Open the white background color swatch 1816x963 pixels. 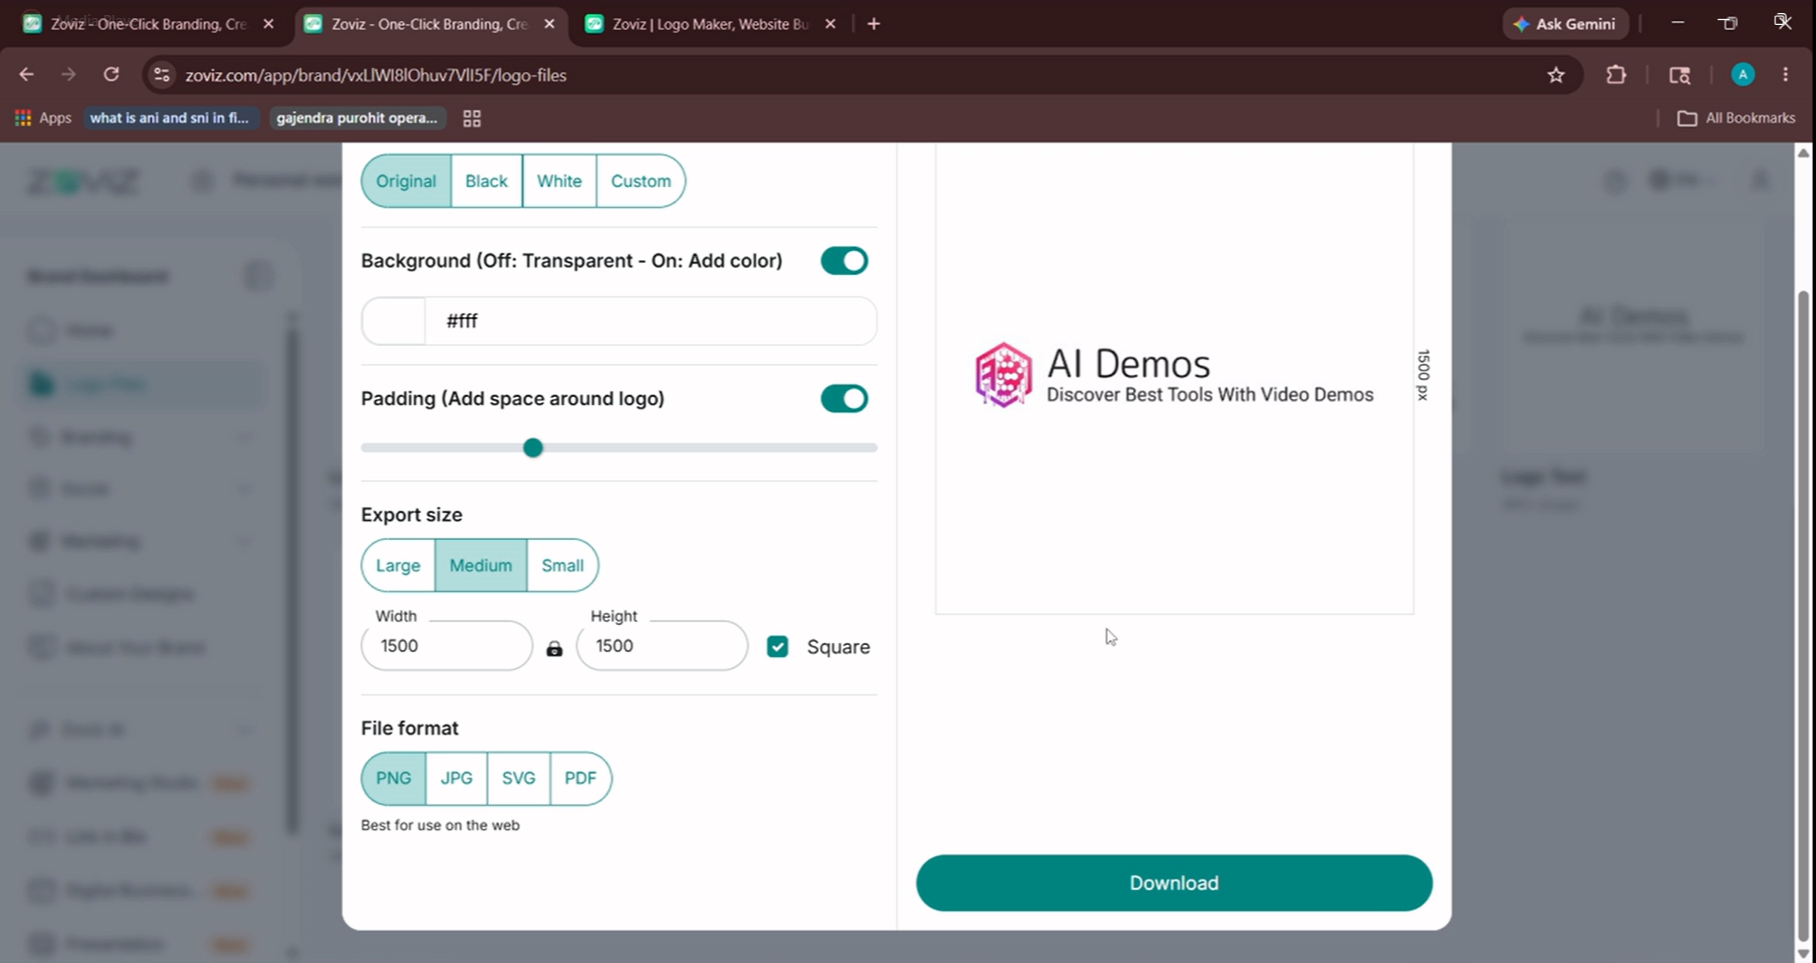[x=393, y=321]
